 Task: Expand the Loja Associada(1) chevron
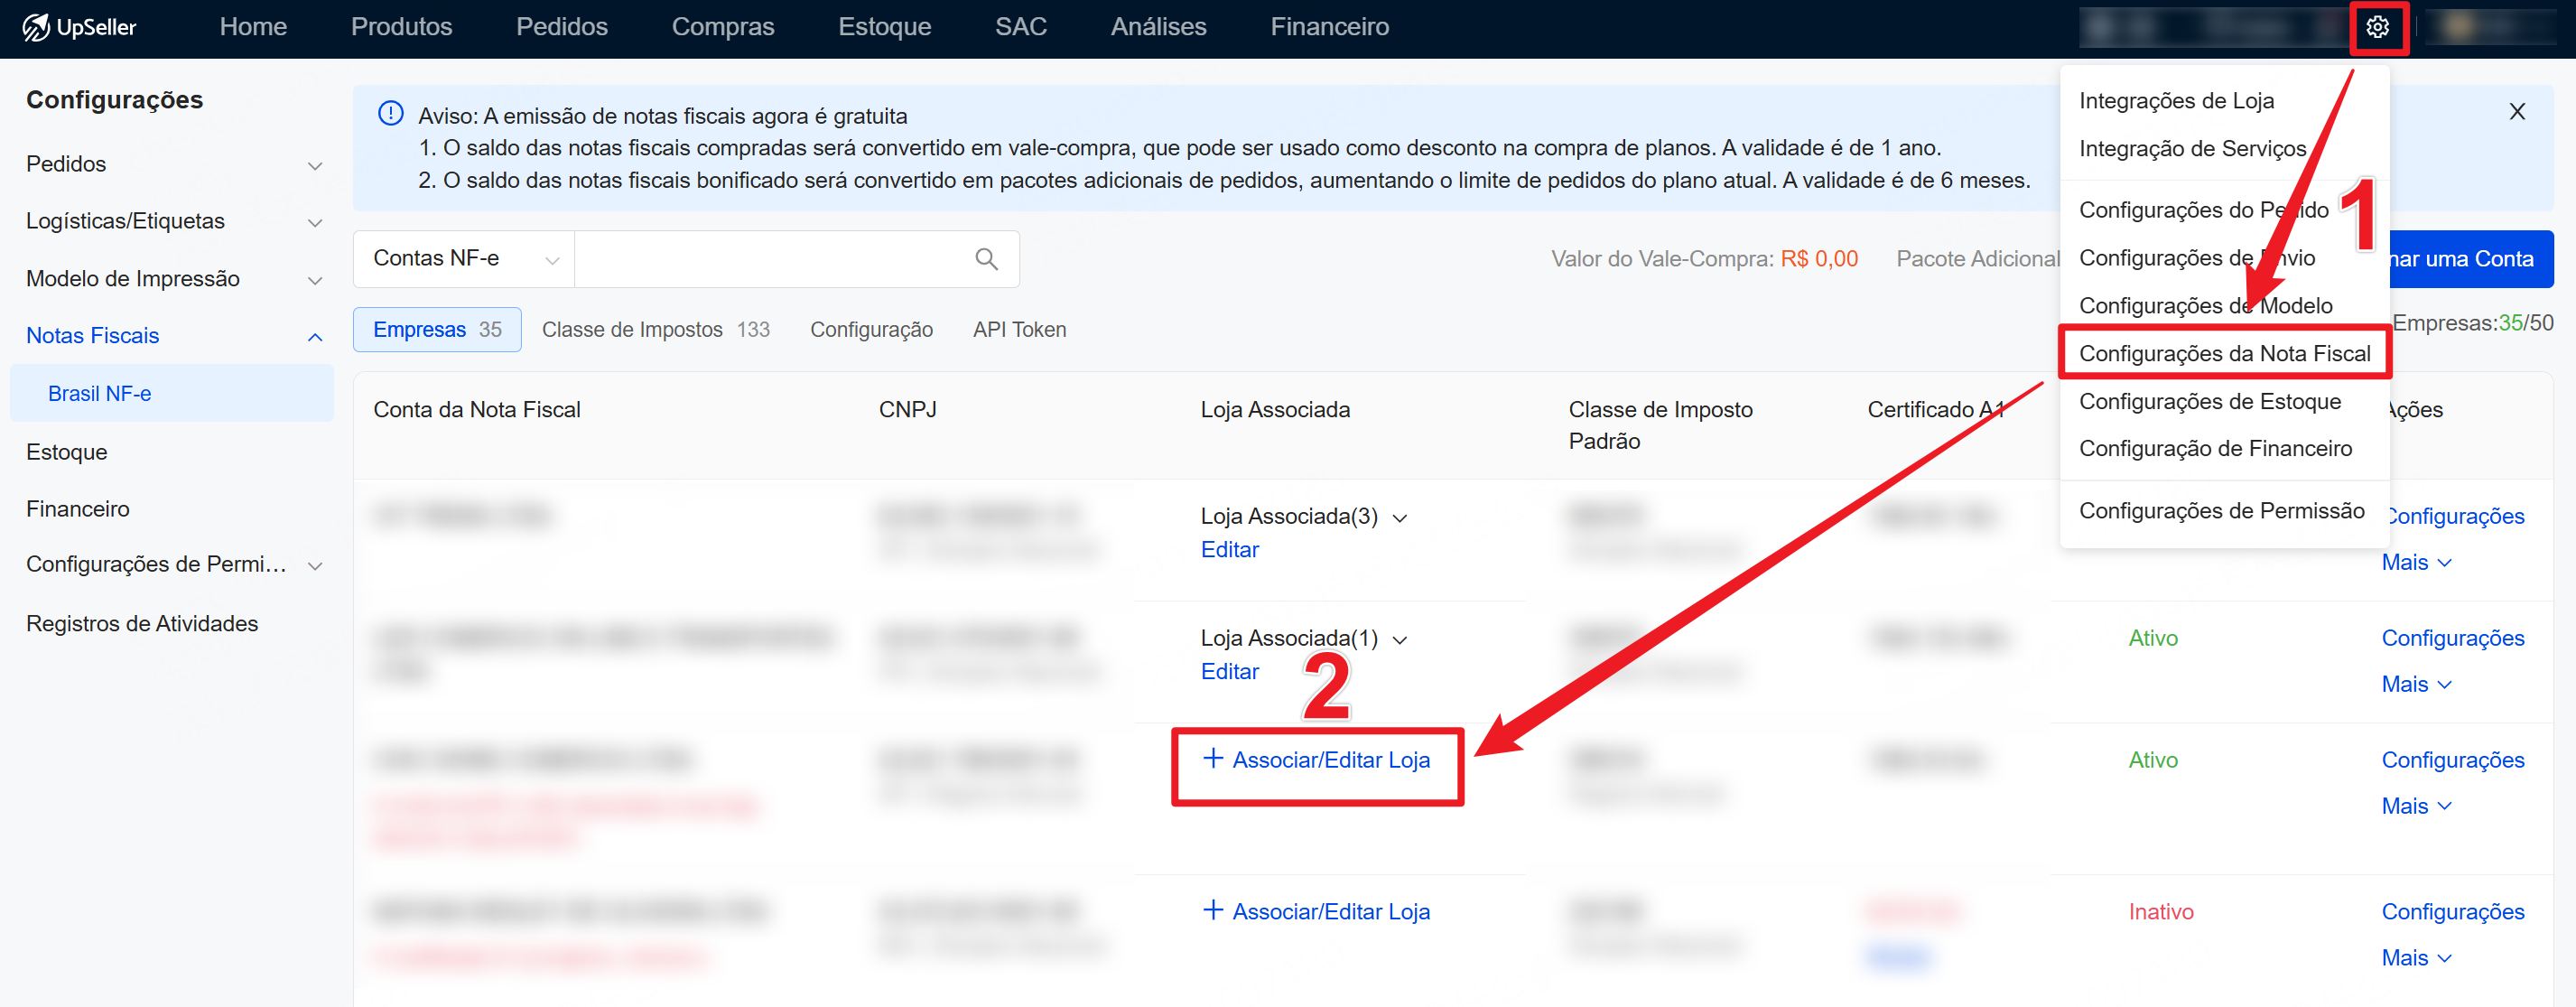coord(1400,640)
